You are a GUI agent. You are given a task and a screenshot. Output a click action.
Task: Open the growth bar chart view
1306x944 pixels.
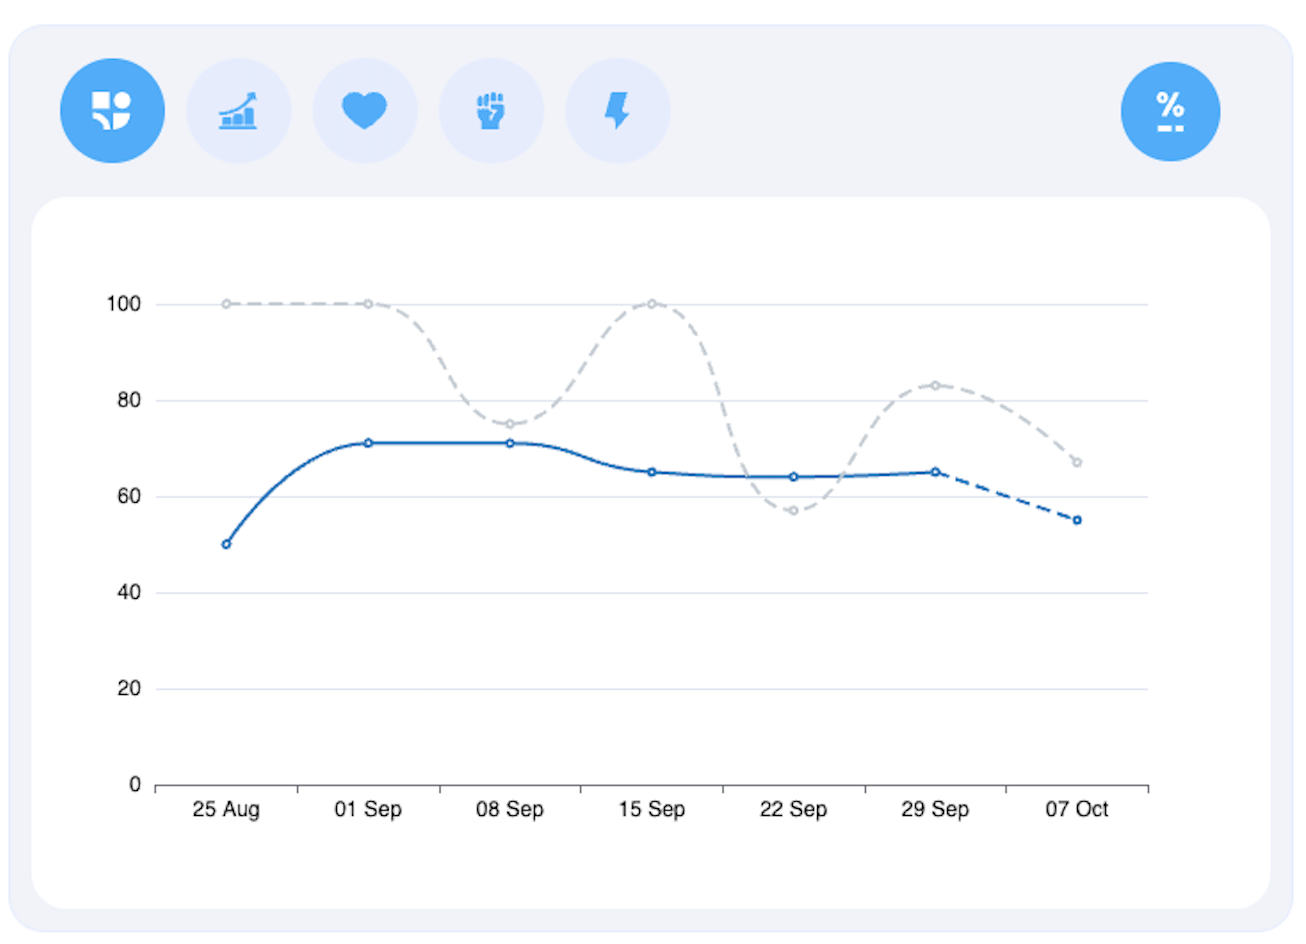pyautogui.click(x=238, y=110)
